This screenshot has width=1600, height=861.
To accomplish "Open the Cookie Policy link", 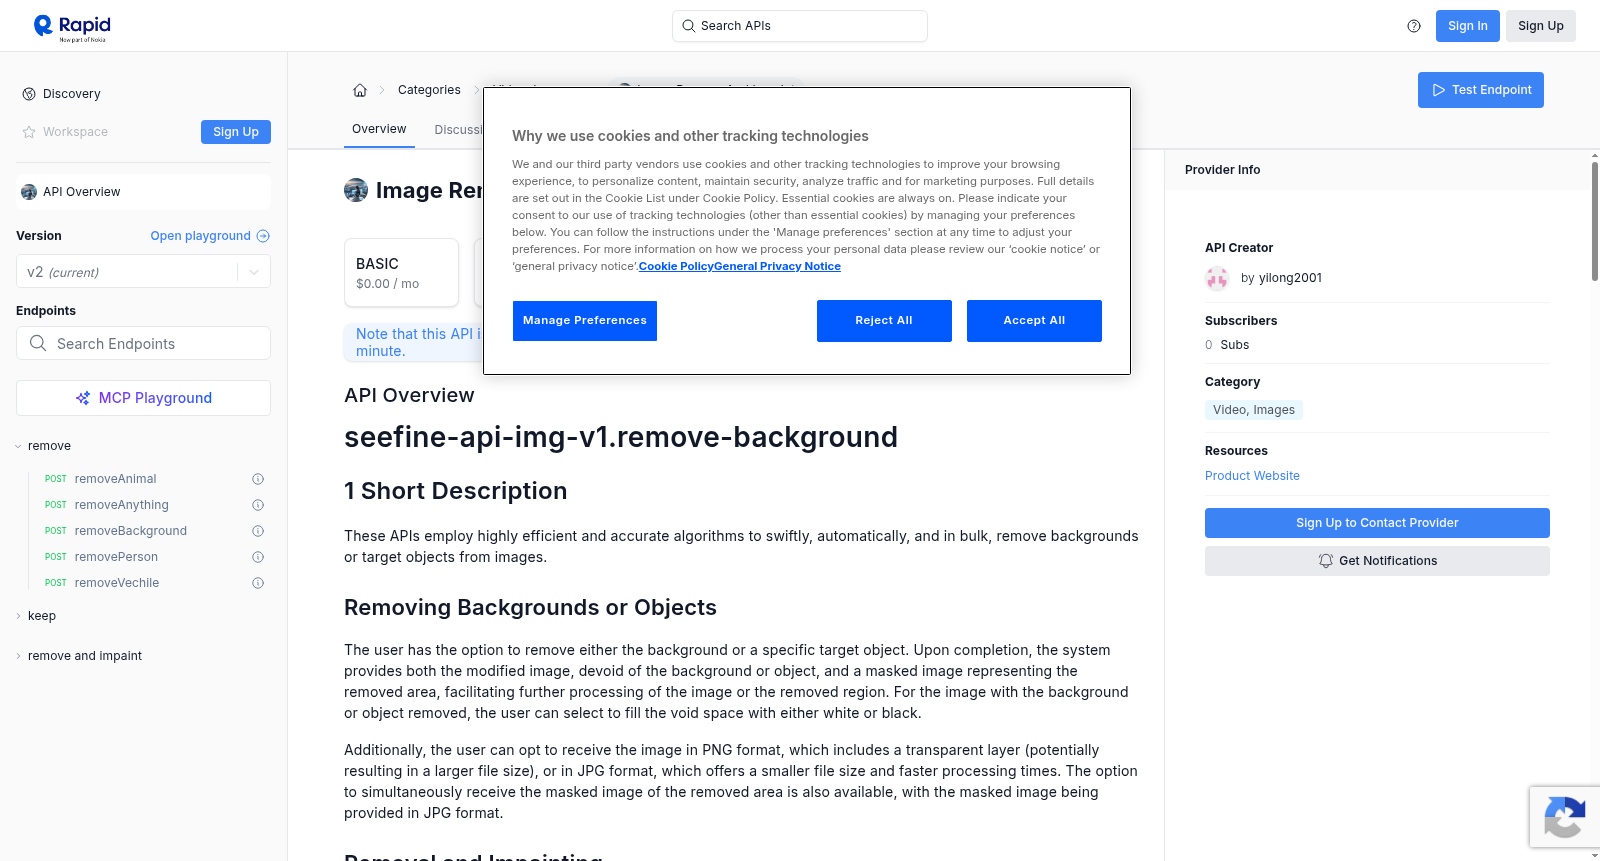I will pos(676,266).
